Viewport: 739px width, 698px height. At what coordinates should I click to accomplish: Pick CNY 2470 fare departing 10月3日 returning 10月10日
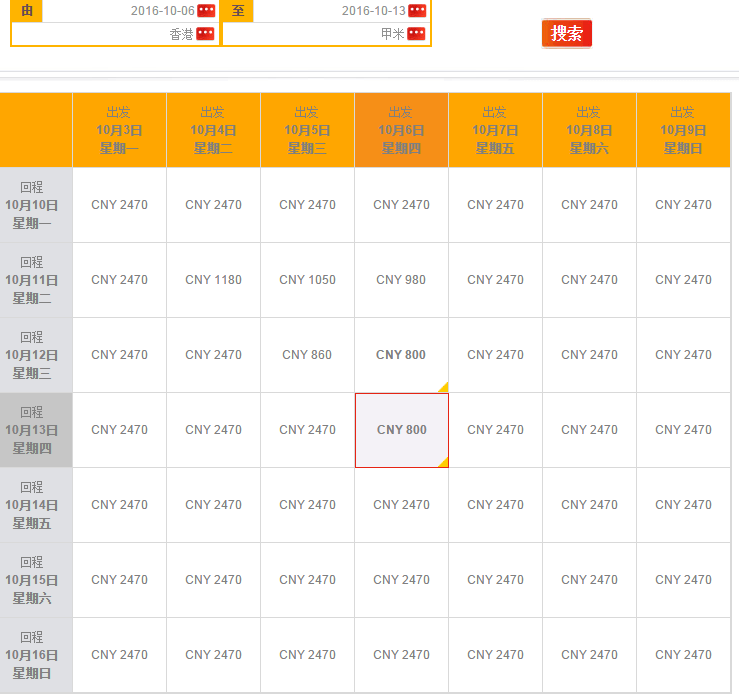coord(119,205)
